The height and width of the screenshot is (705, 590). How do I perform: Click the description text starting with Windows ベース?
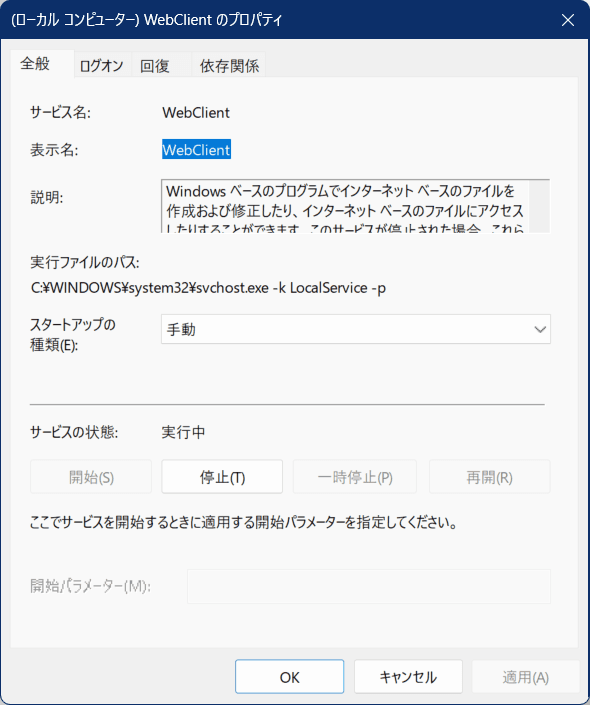pyautogui.click(x=345, y=210)
